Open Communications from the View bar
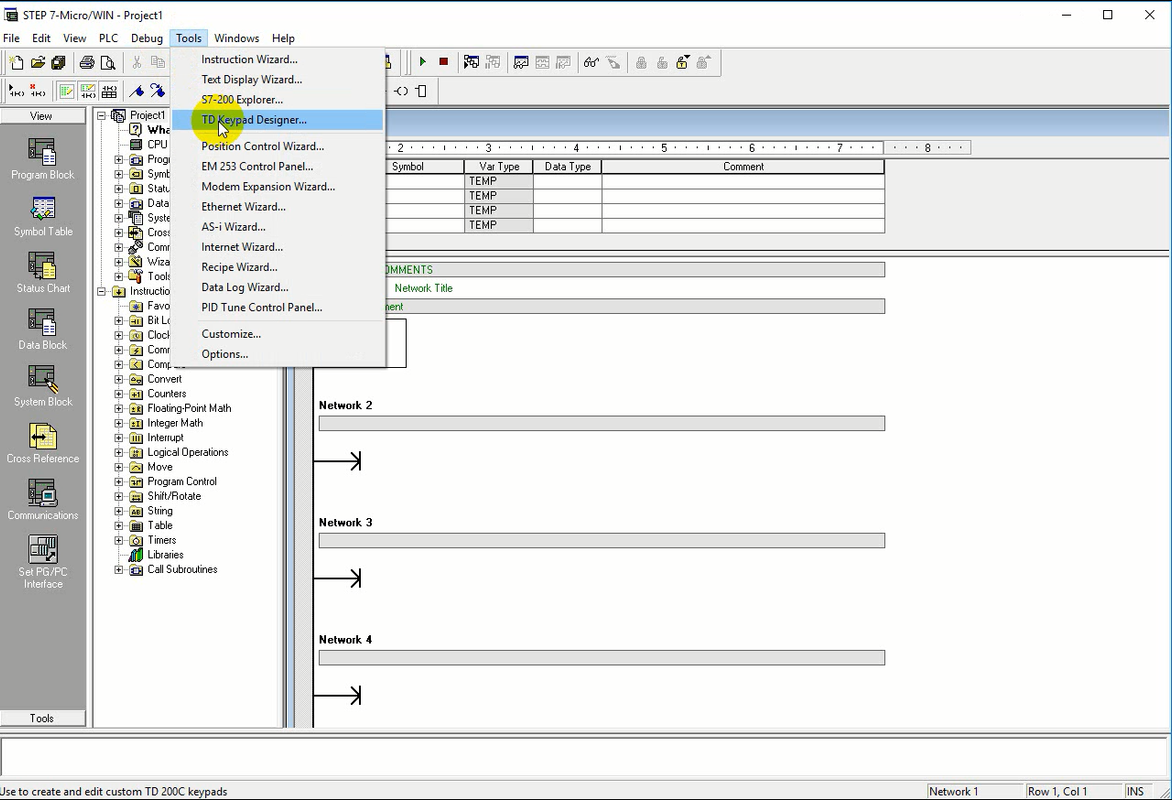 43,500
